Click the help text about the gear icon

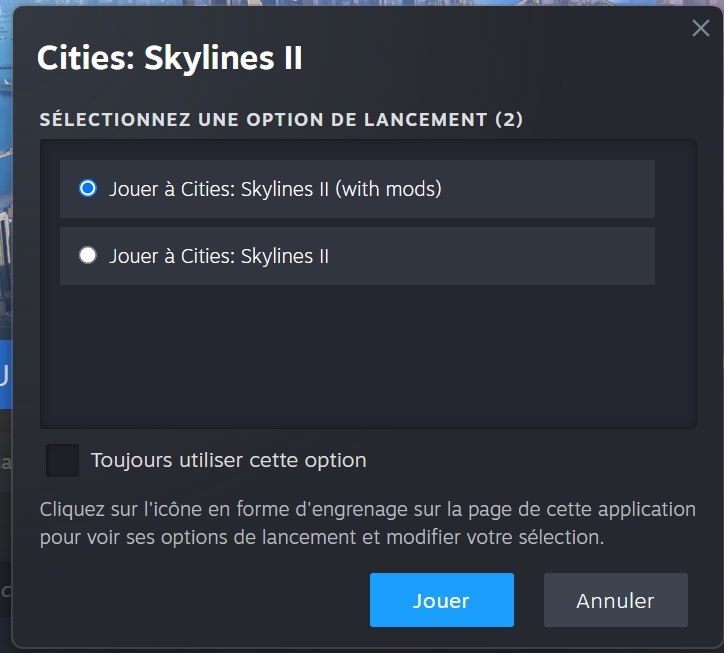[x=367, y=523]
